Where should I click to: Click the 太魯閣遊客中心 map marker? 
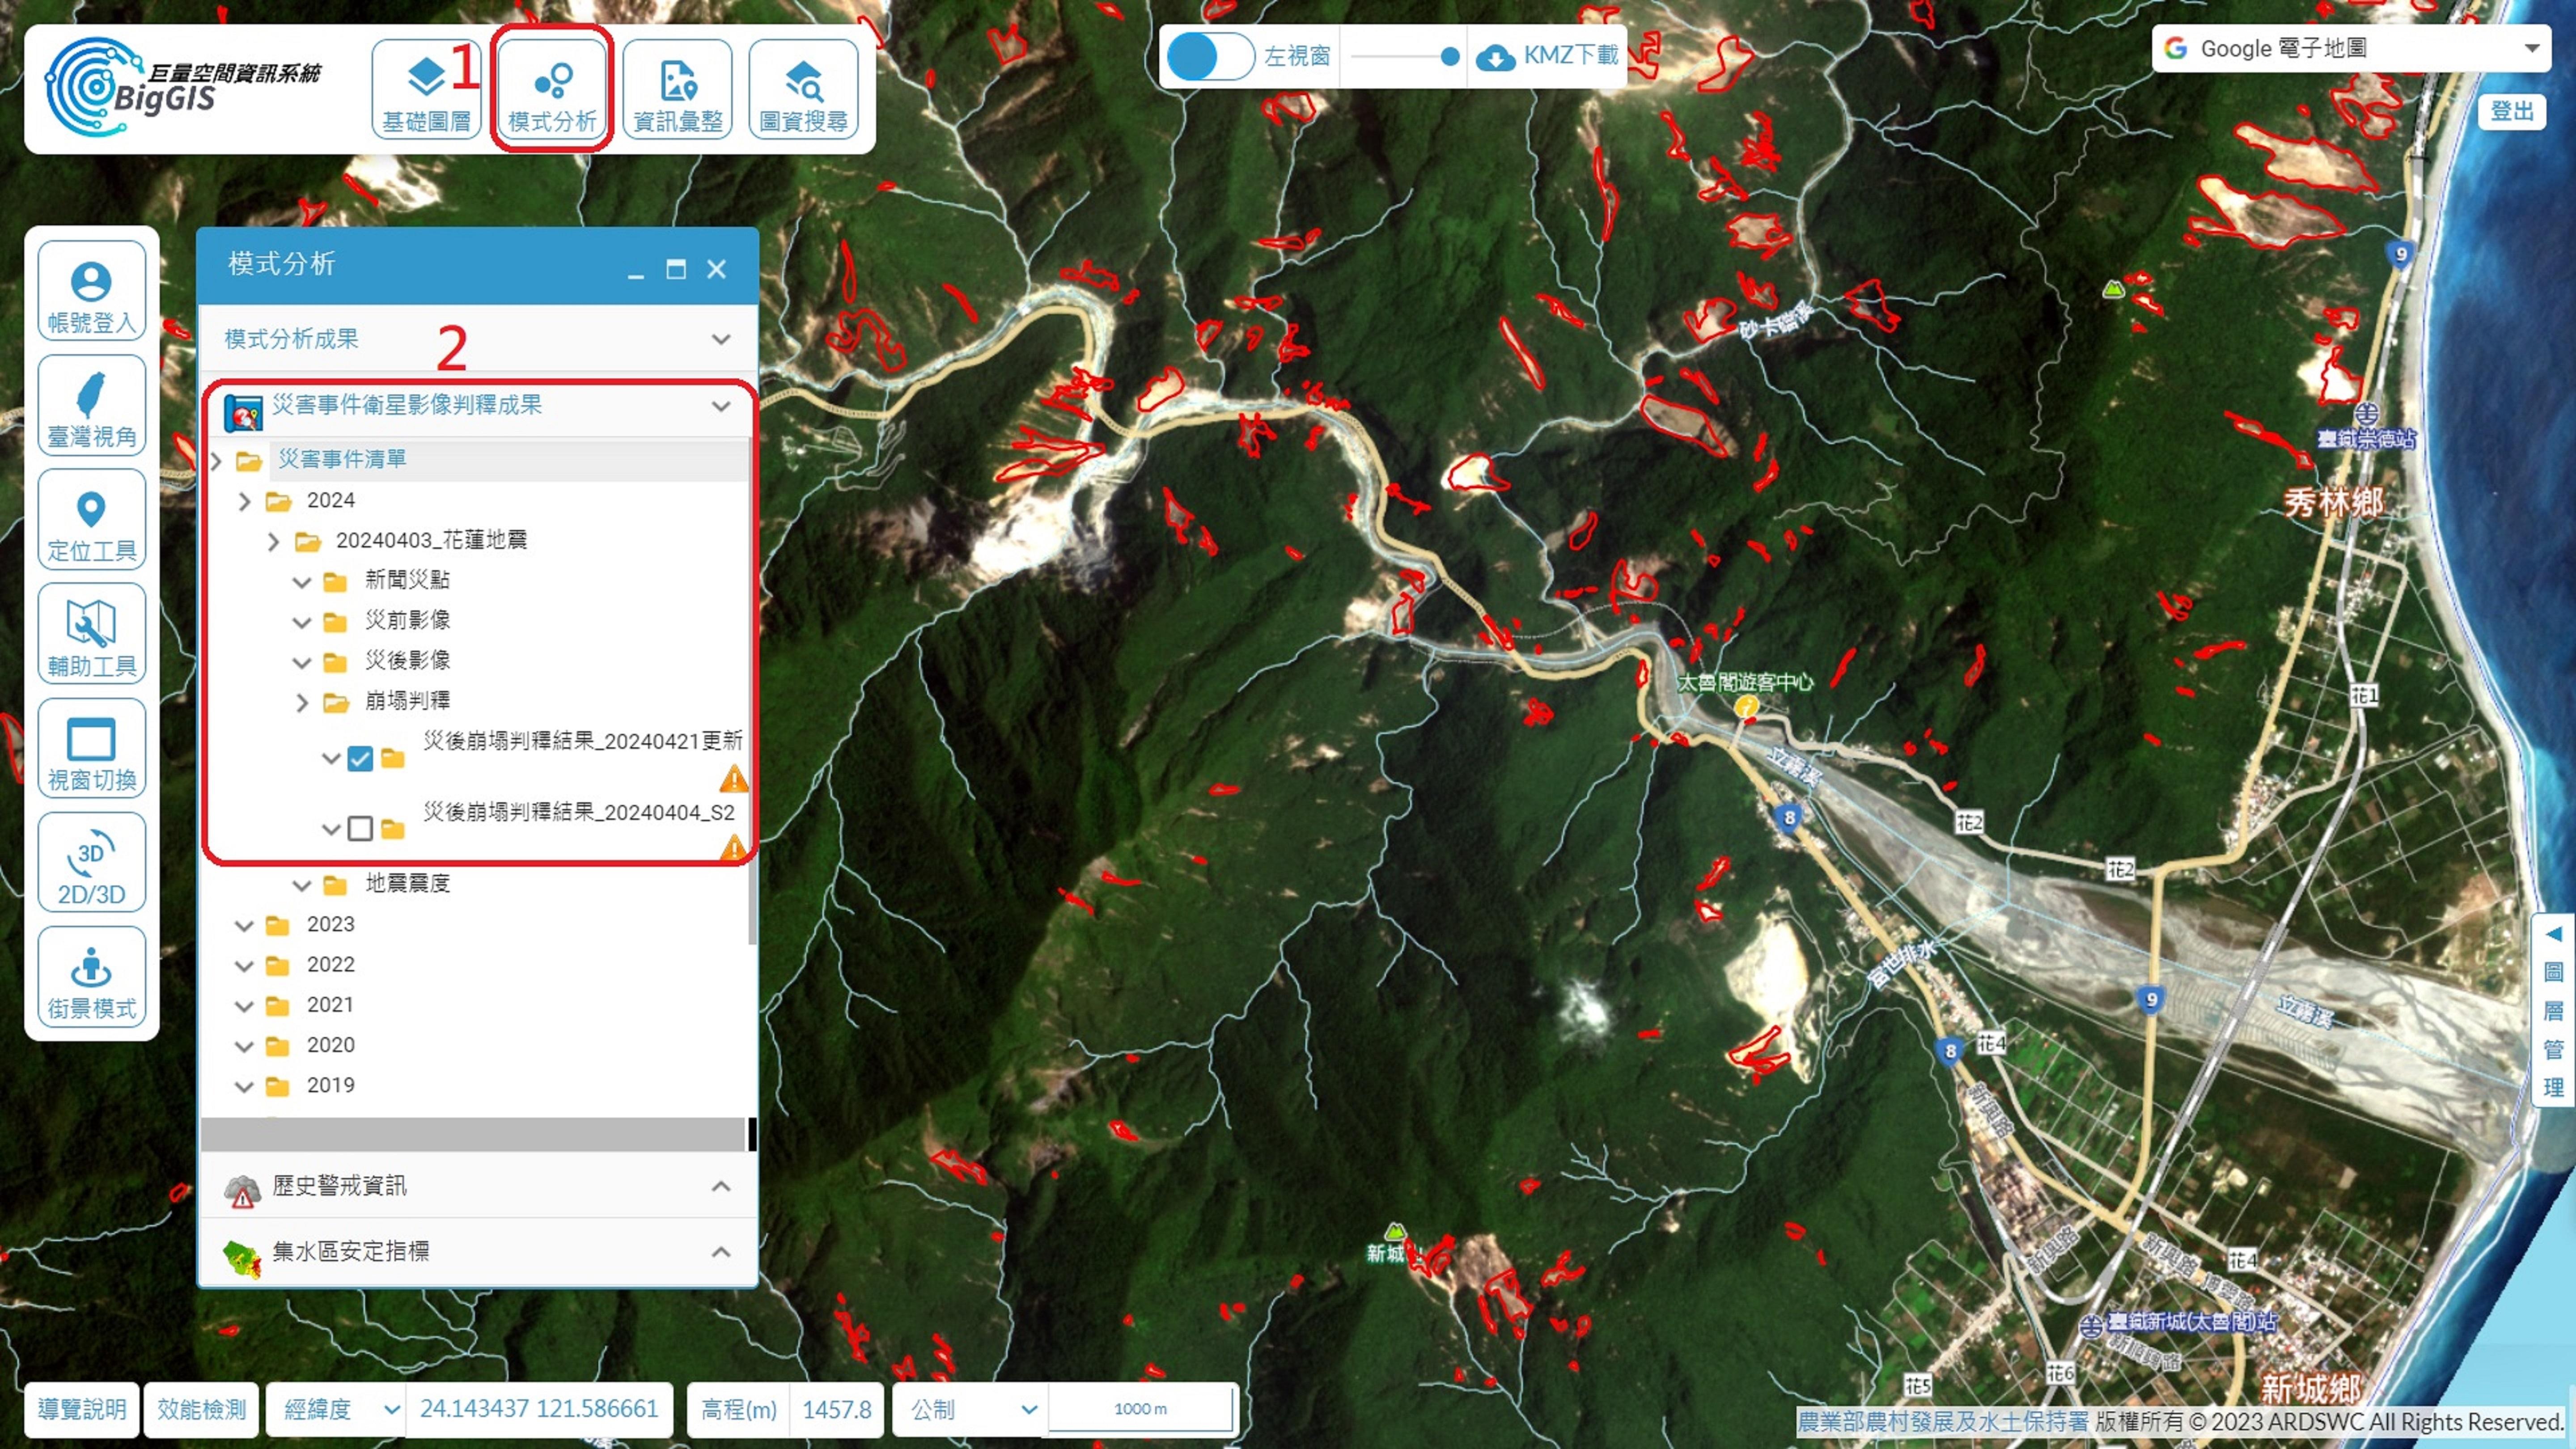(1747, 706)
